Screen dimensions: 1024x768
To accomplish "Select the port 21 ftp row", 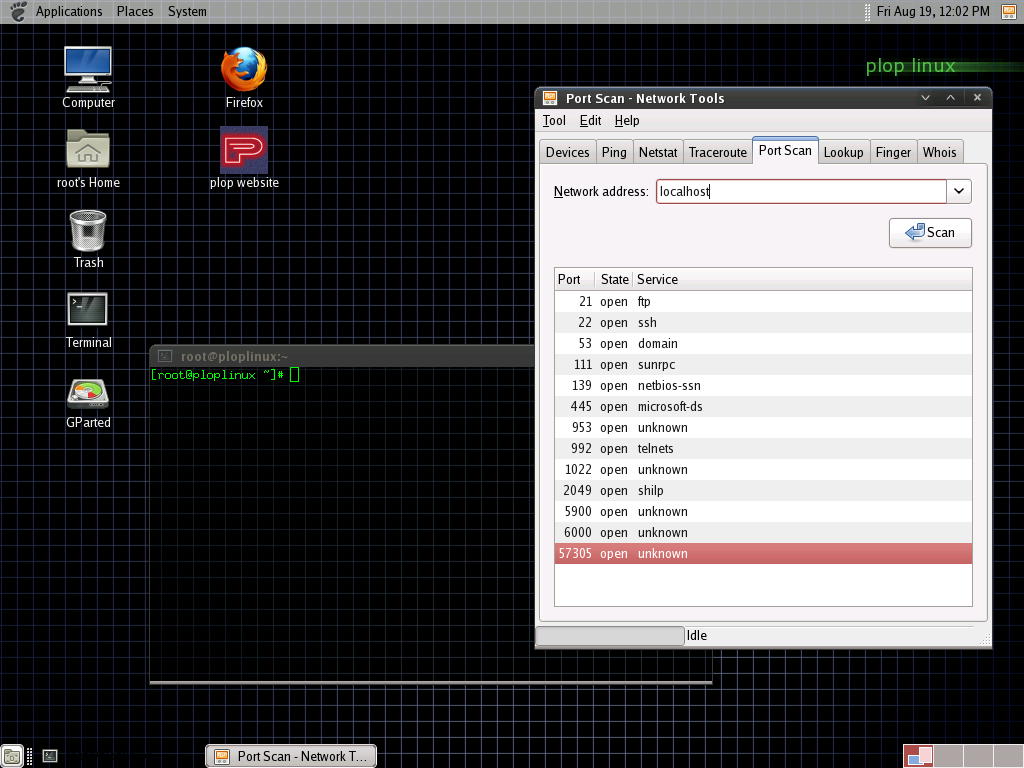I will tap(763, 302).
